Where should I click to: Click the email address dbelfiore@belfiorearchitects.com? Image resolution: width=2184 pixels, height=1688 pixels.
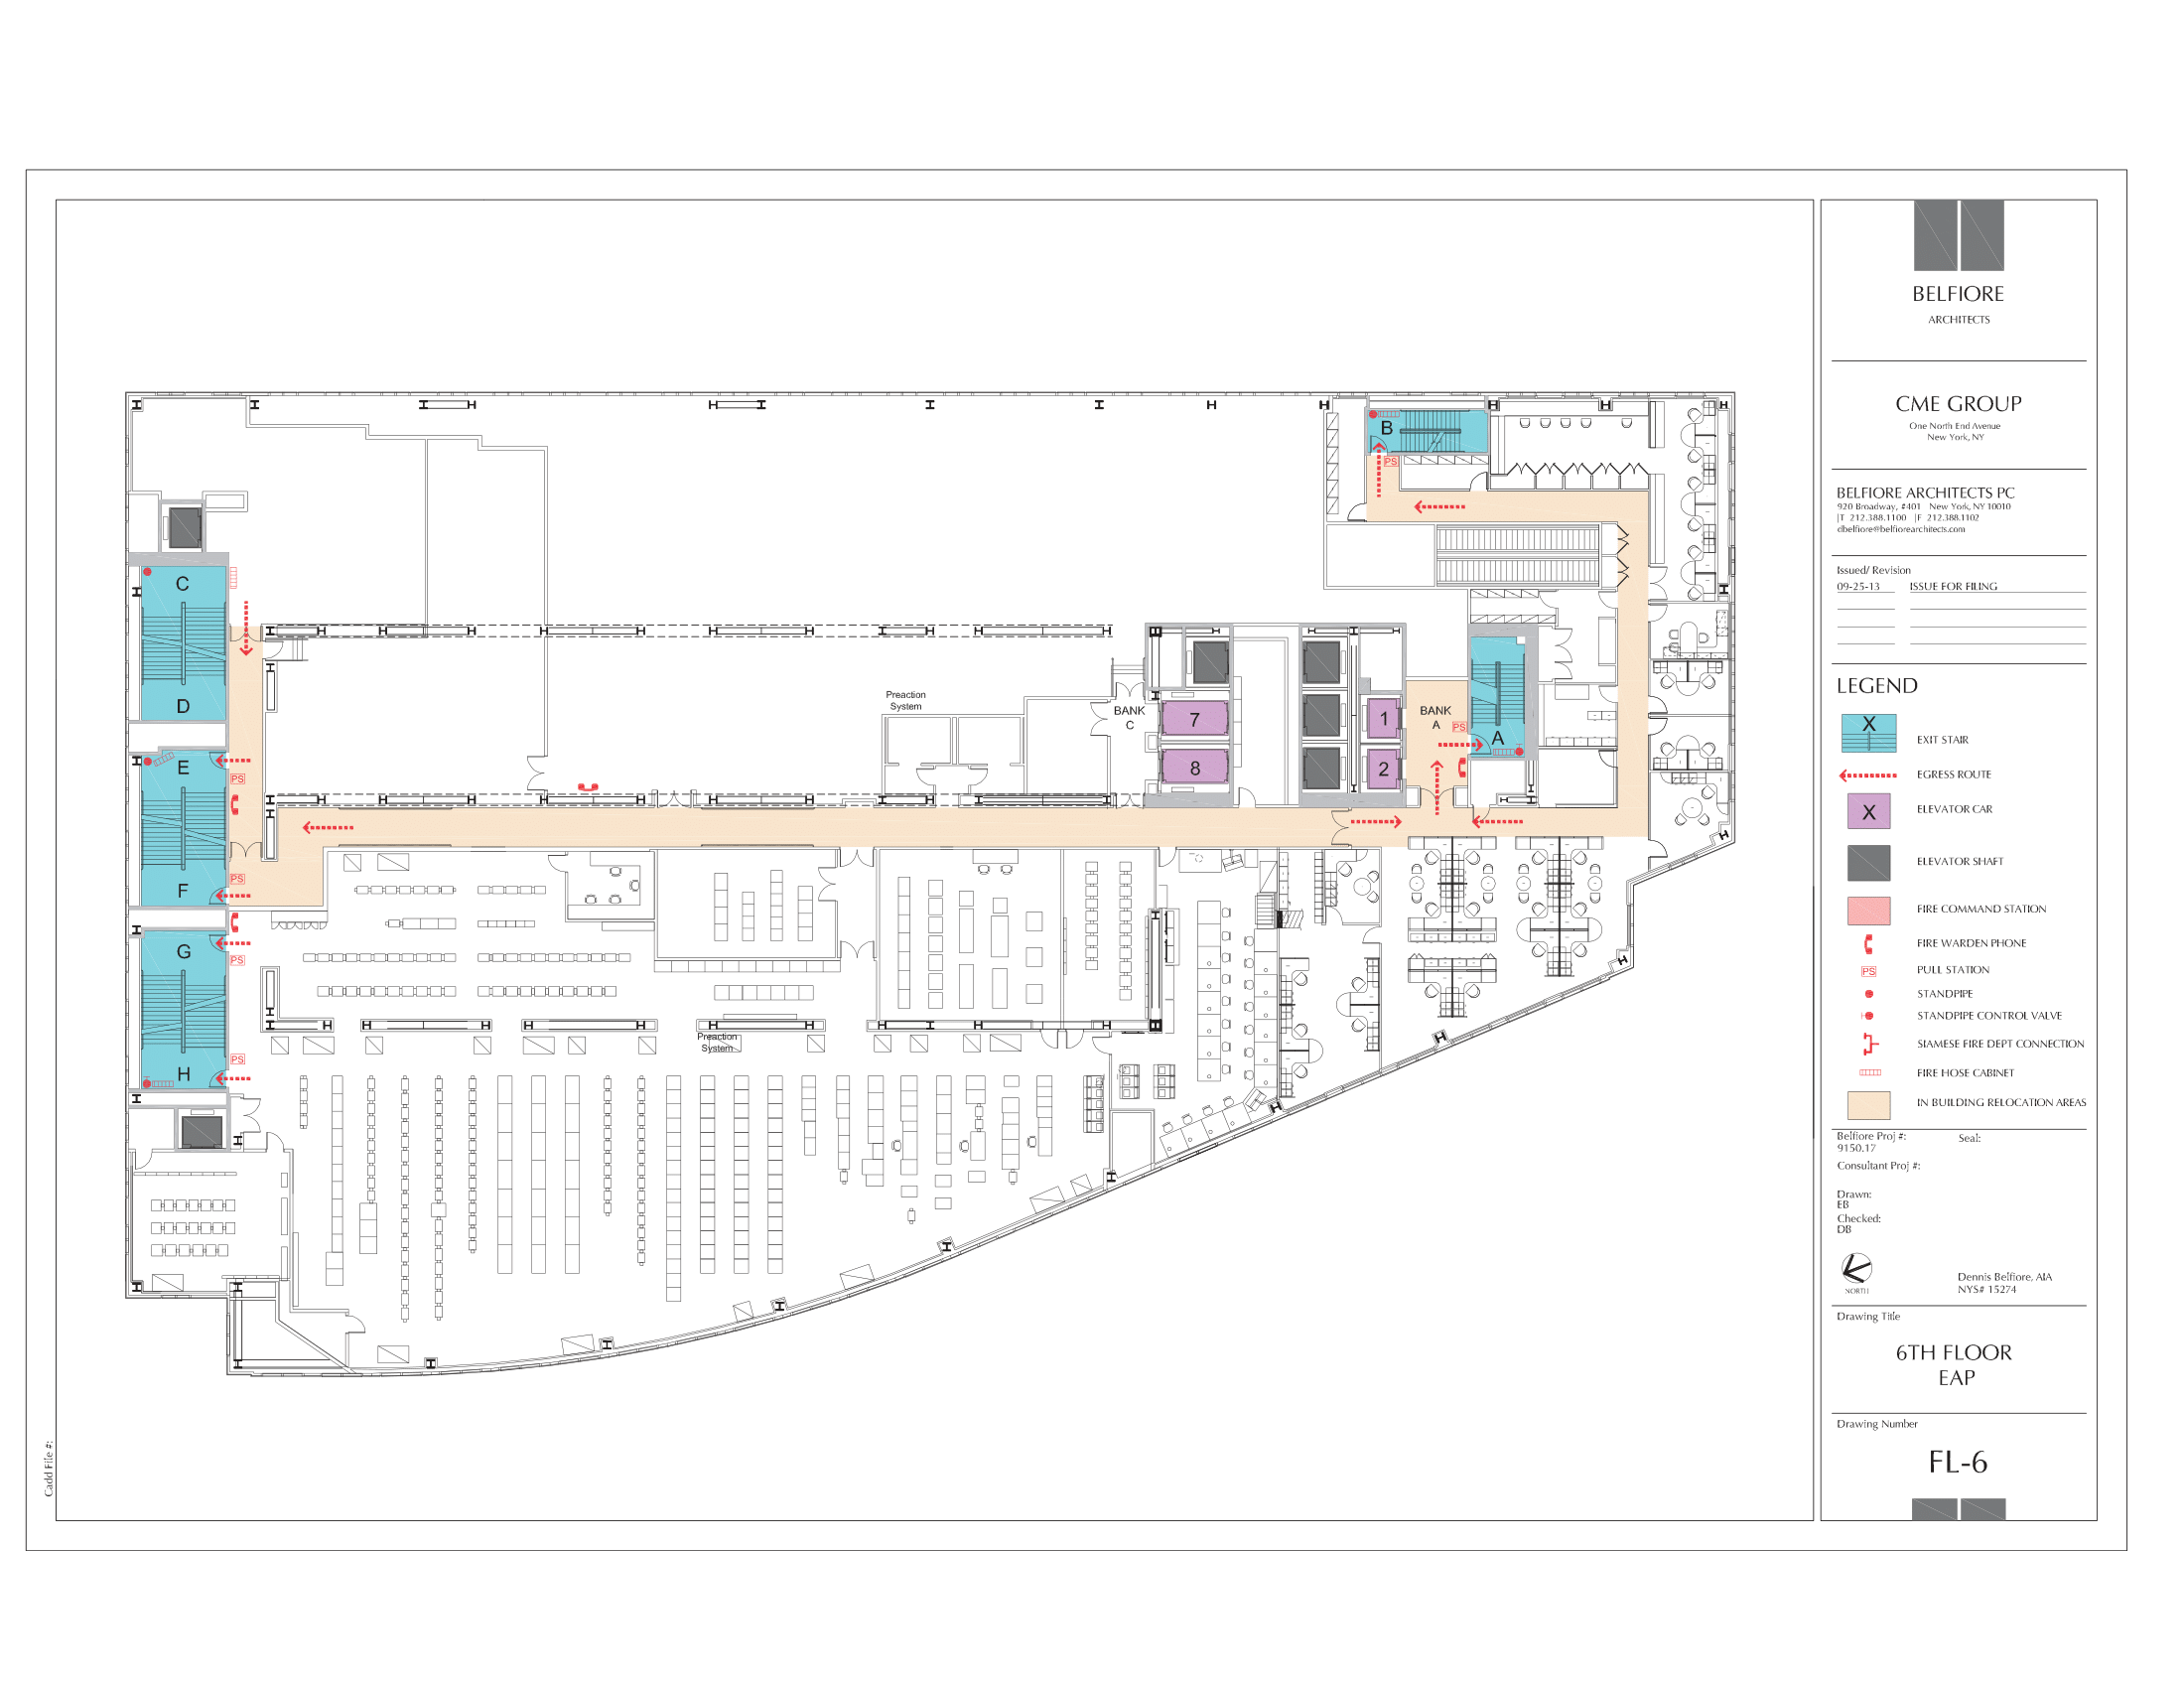1900,529
